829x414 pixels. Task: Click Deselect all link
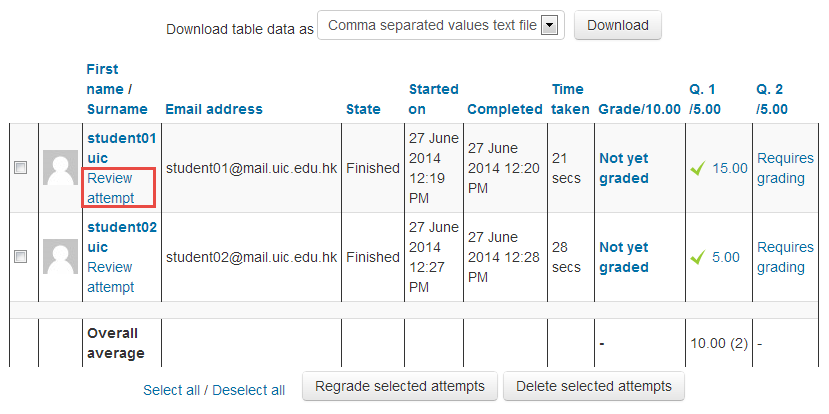pyautogui.click(x=248, y=390)
